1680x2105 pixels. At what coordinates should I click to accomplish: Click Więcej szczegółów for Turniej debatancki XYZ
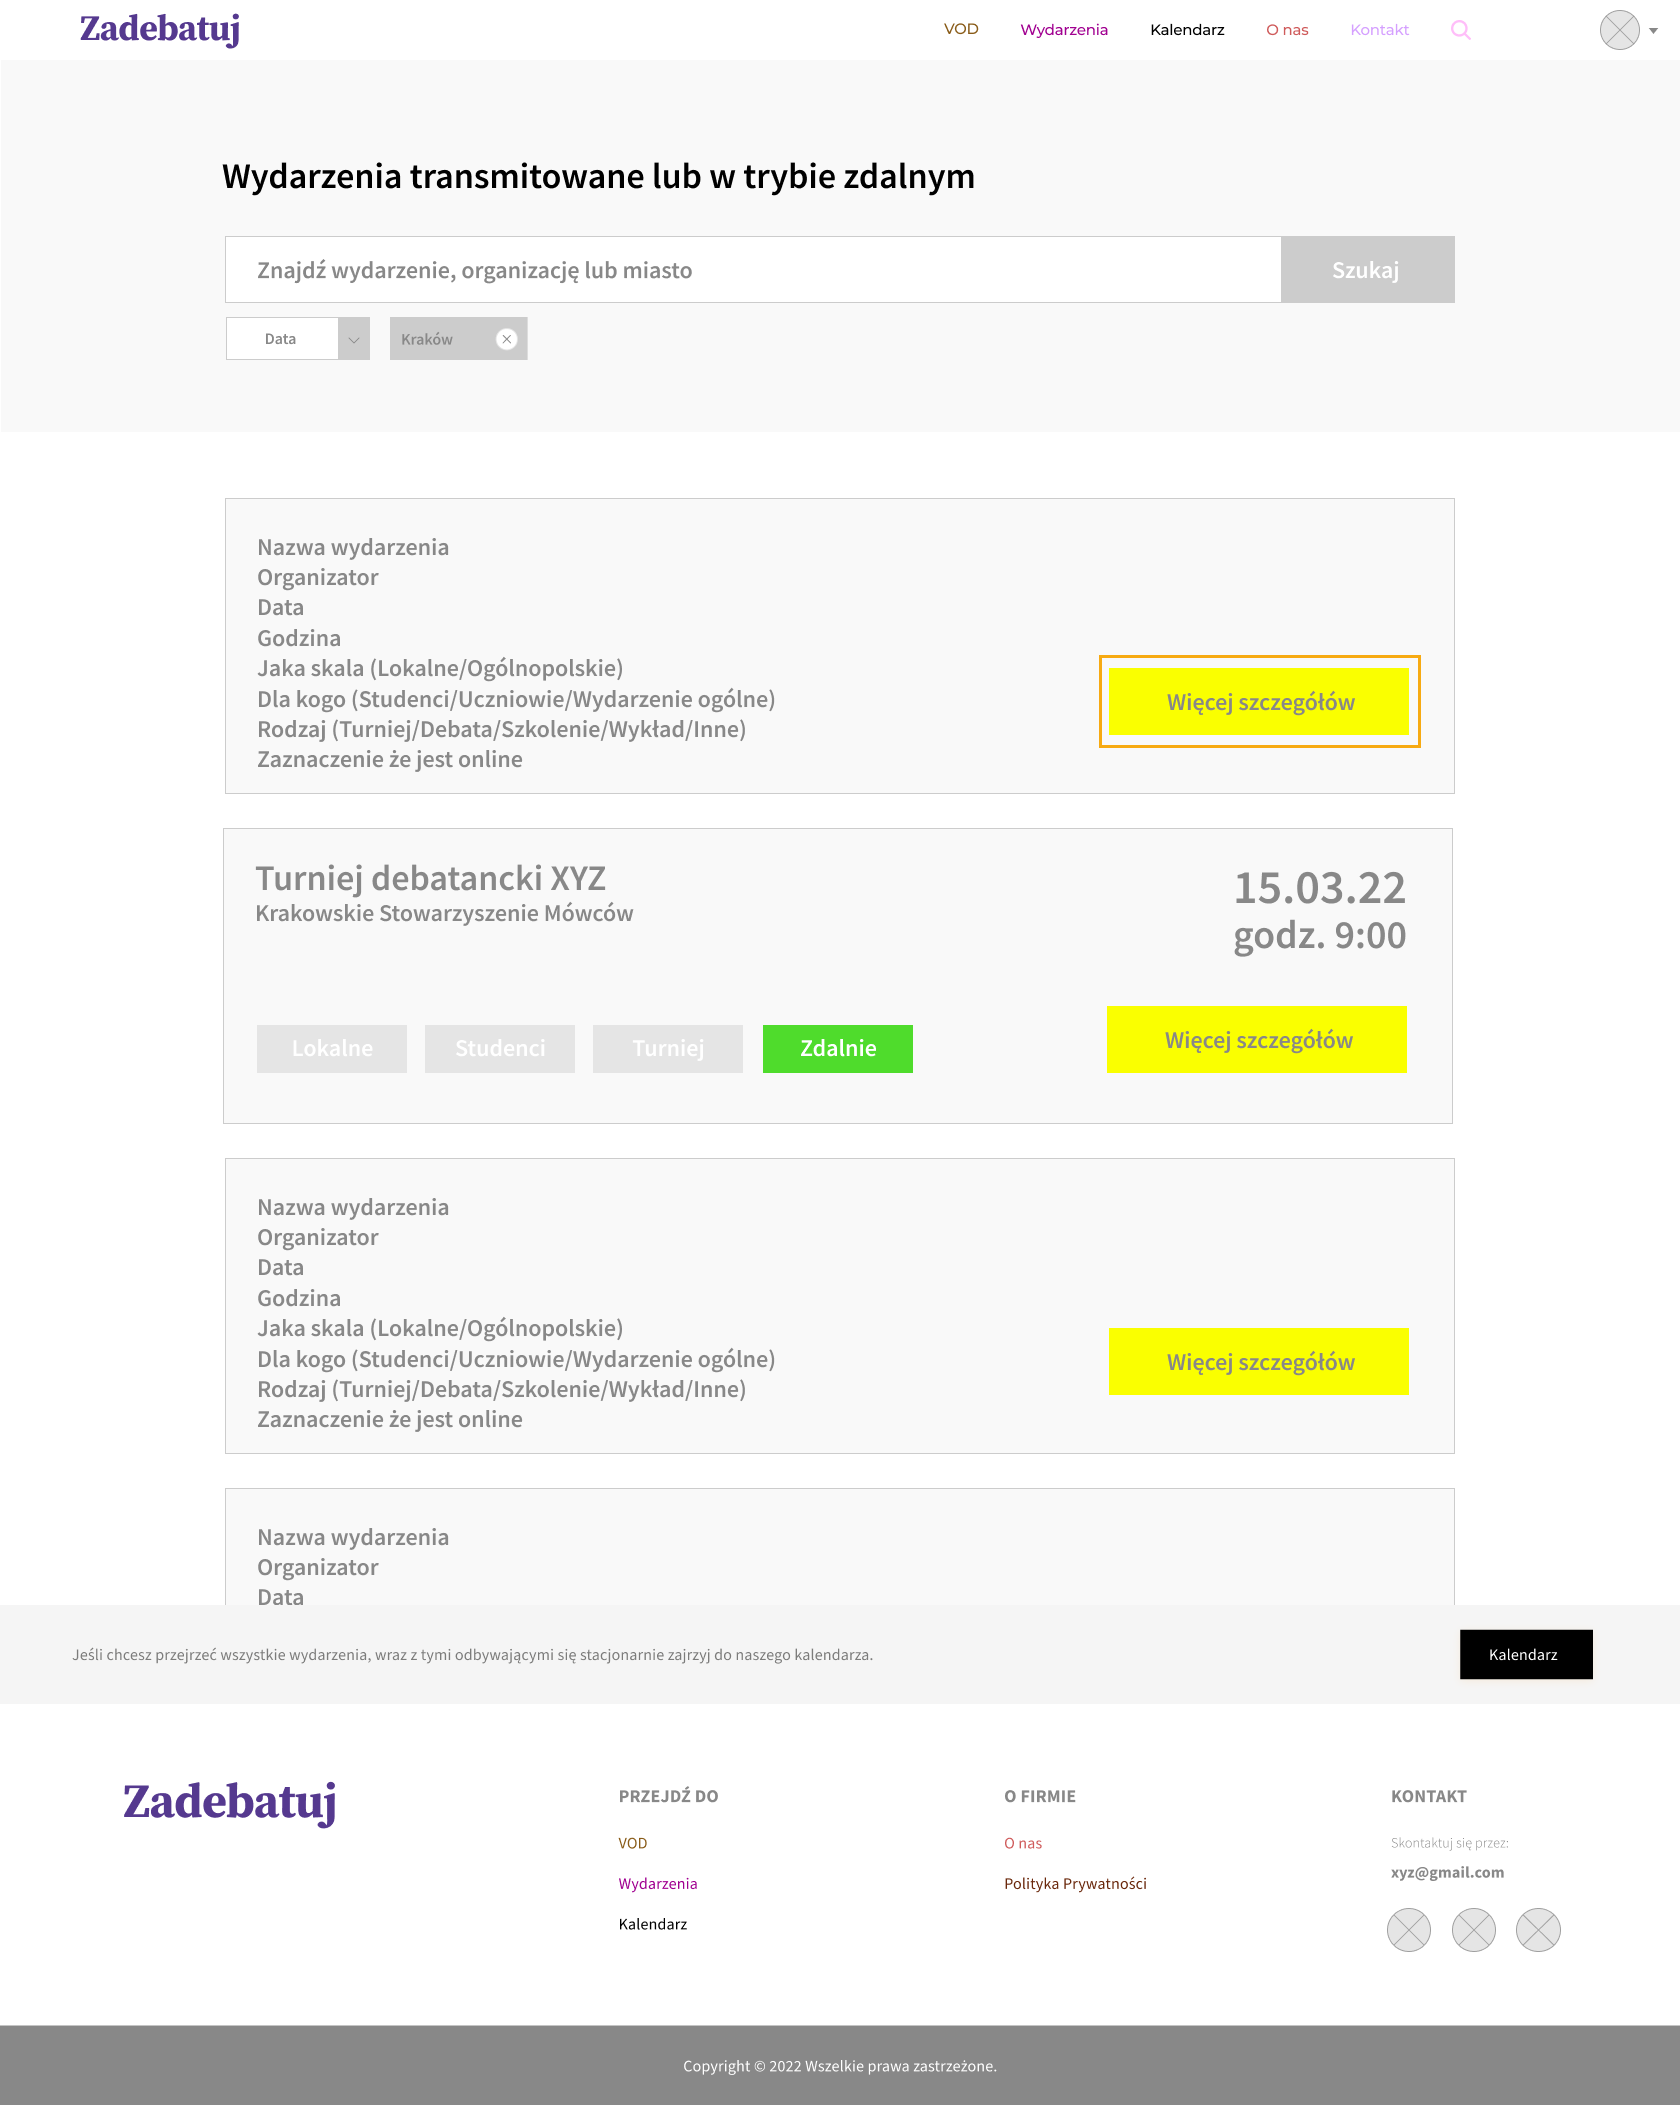(x=1257, y=1040)
